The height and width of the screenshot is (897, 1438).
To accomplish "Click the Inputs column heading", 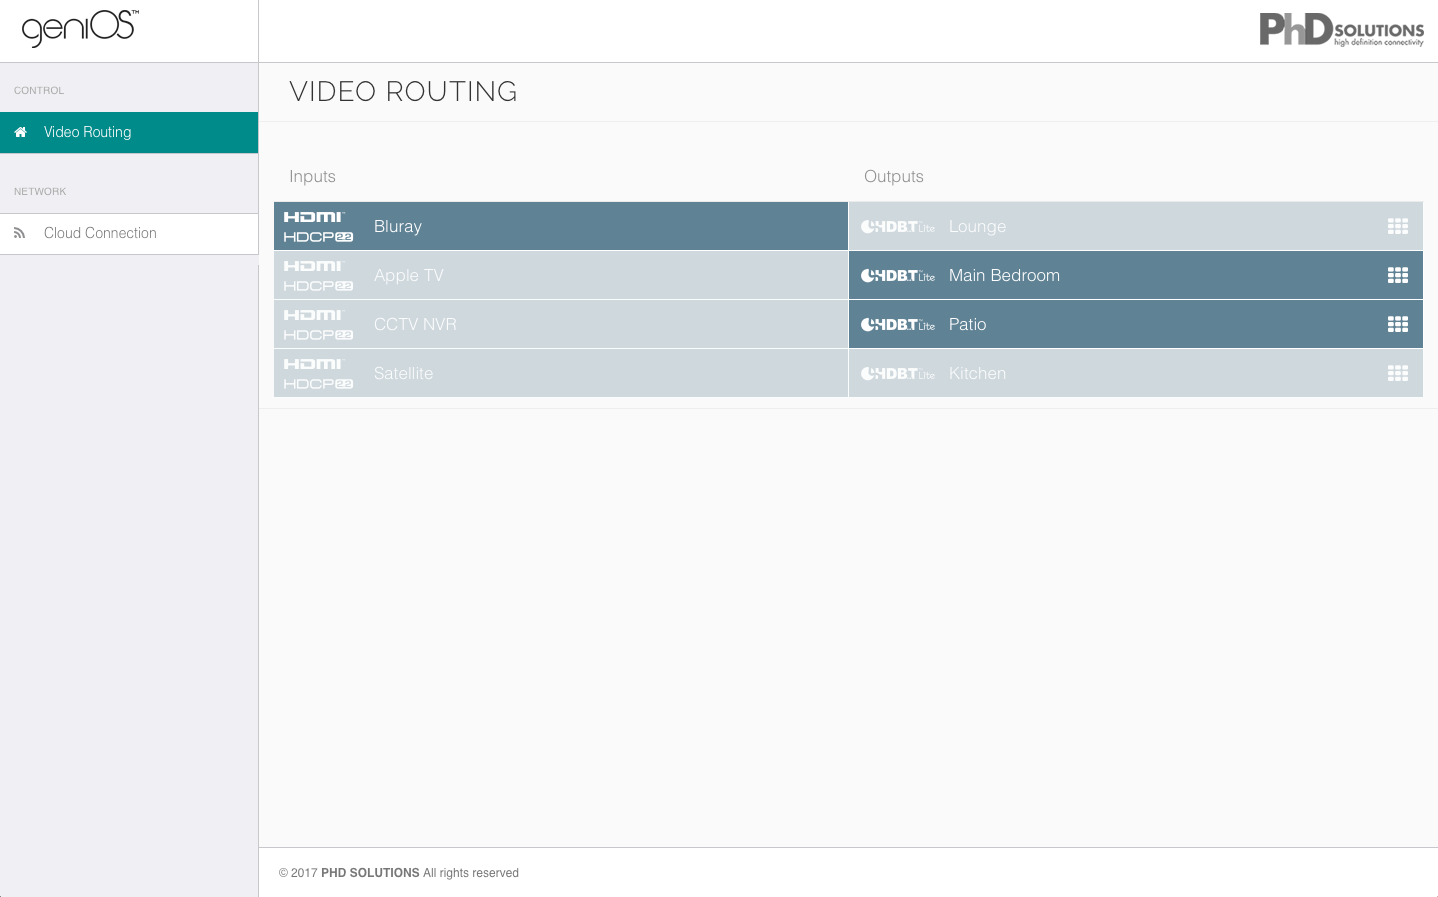I will (312, 176).
